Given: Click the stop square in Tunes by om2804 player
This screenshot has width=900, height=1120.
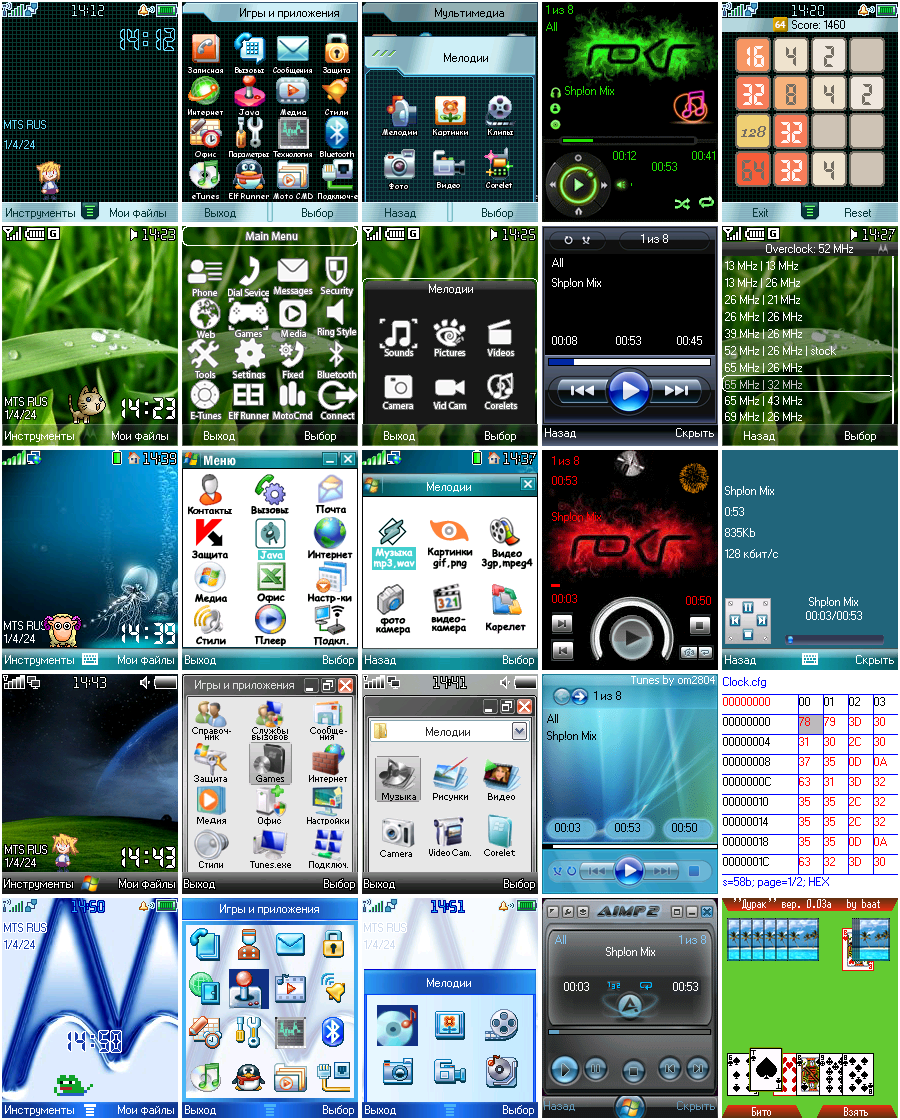Looking at the screenshot, I should (694, 871).
